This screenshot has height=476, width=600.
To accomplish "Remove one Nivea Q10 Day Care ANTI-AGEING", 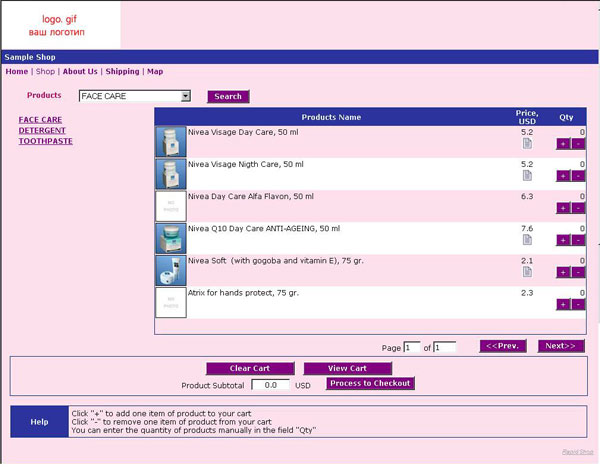I will click(x=578, y=240).
